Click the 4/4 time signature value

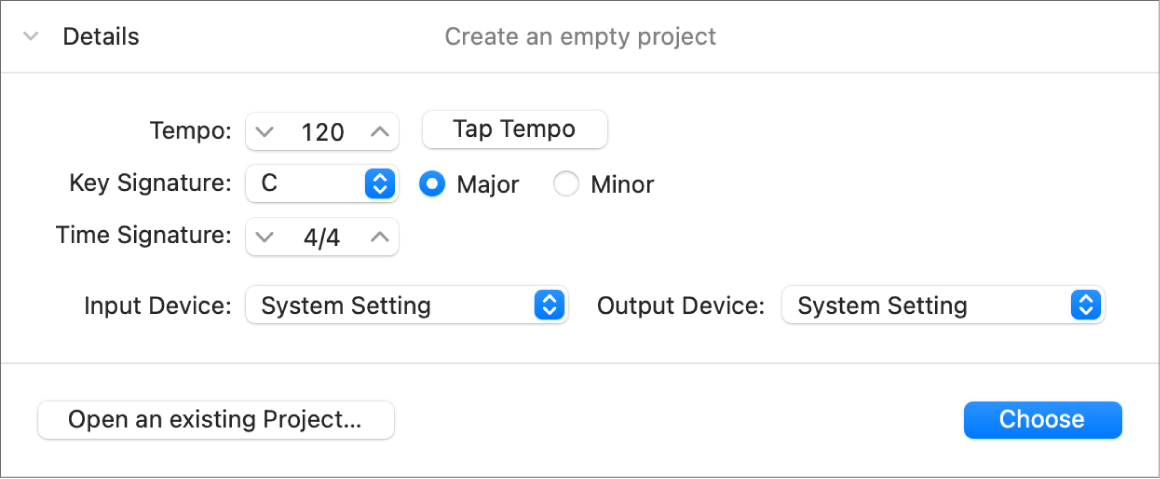322,237
